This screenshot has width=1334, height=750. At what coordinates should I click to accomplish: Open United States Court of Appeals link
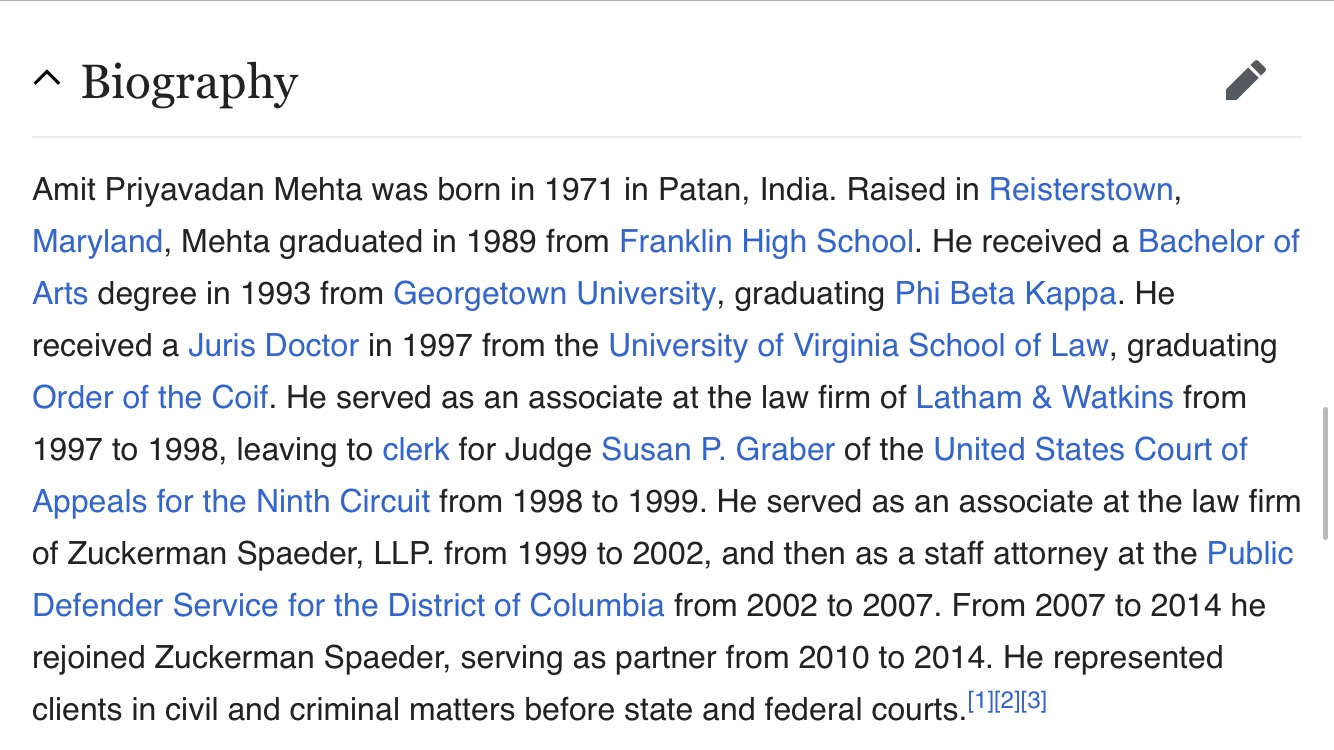1090,449
